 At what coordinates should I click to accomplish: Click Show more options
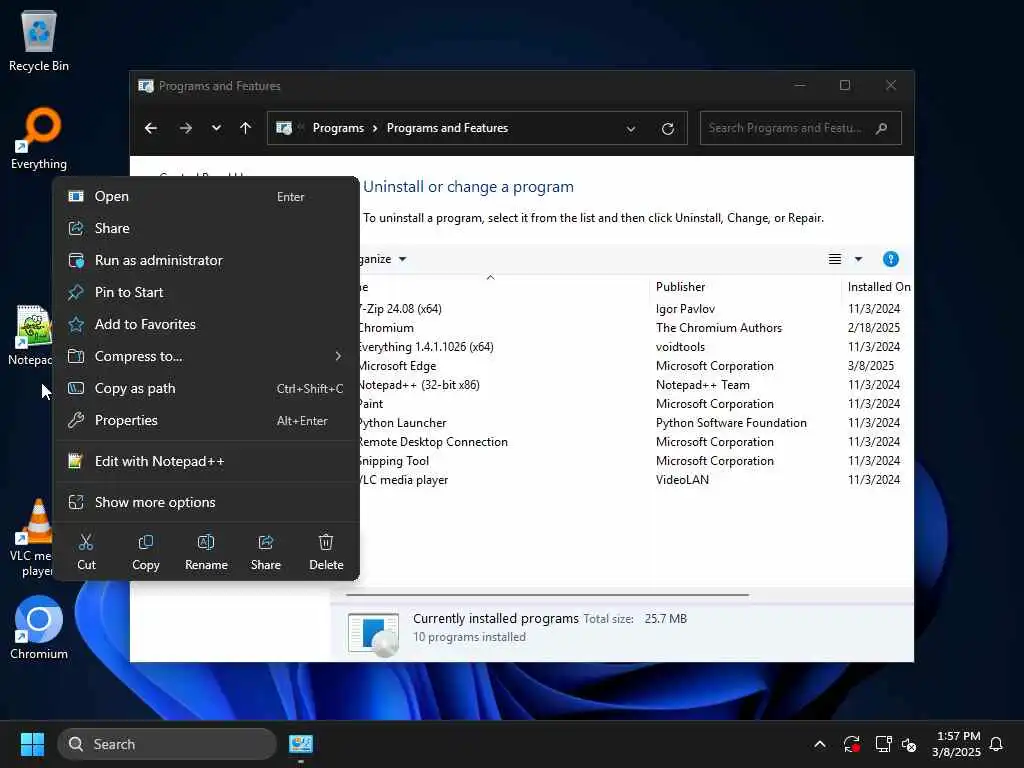(x=205, y=503)
